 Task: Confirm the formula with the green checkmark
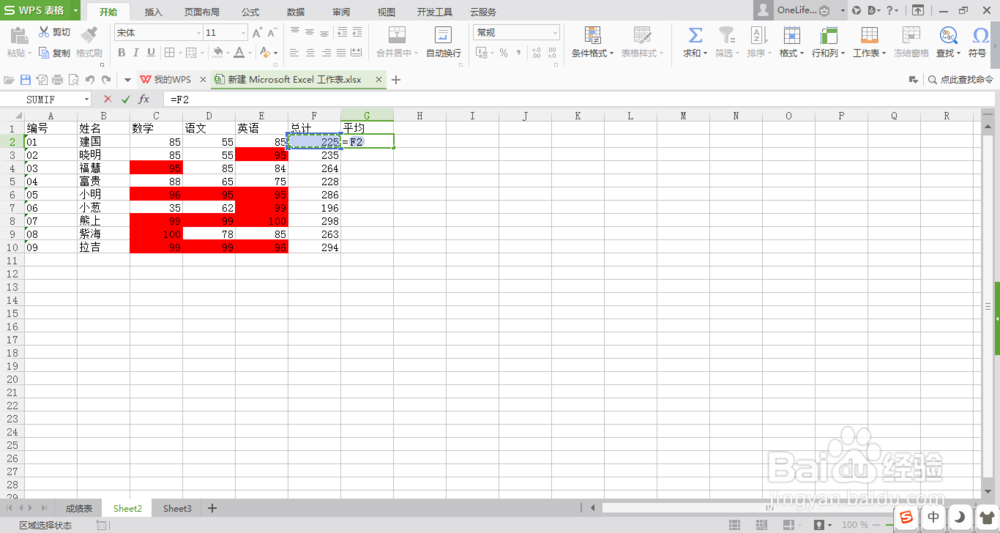point(126,99)
